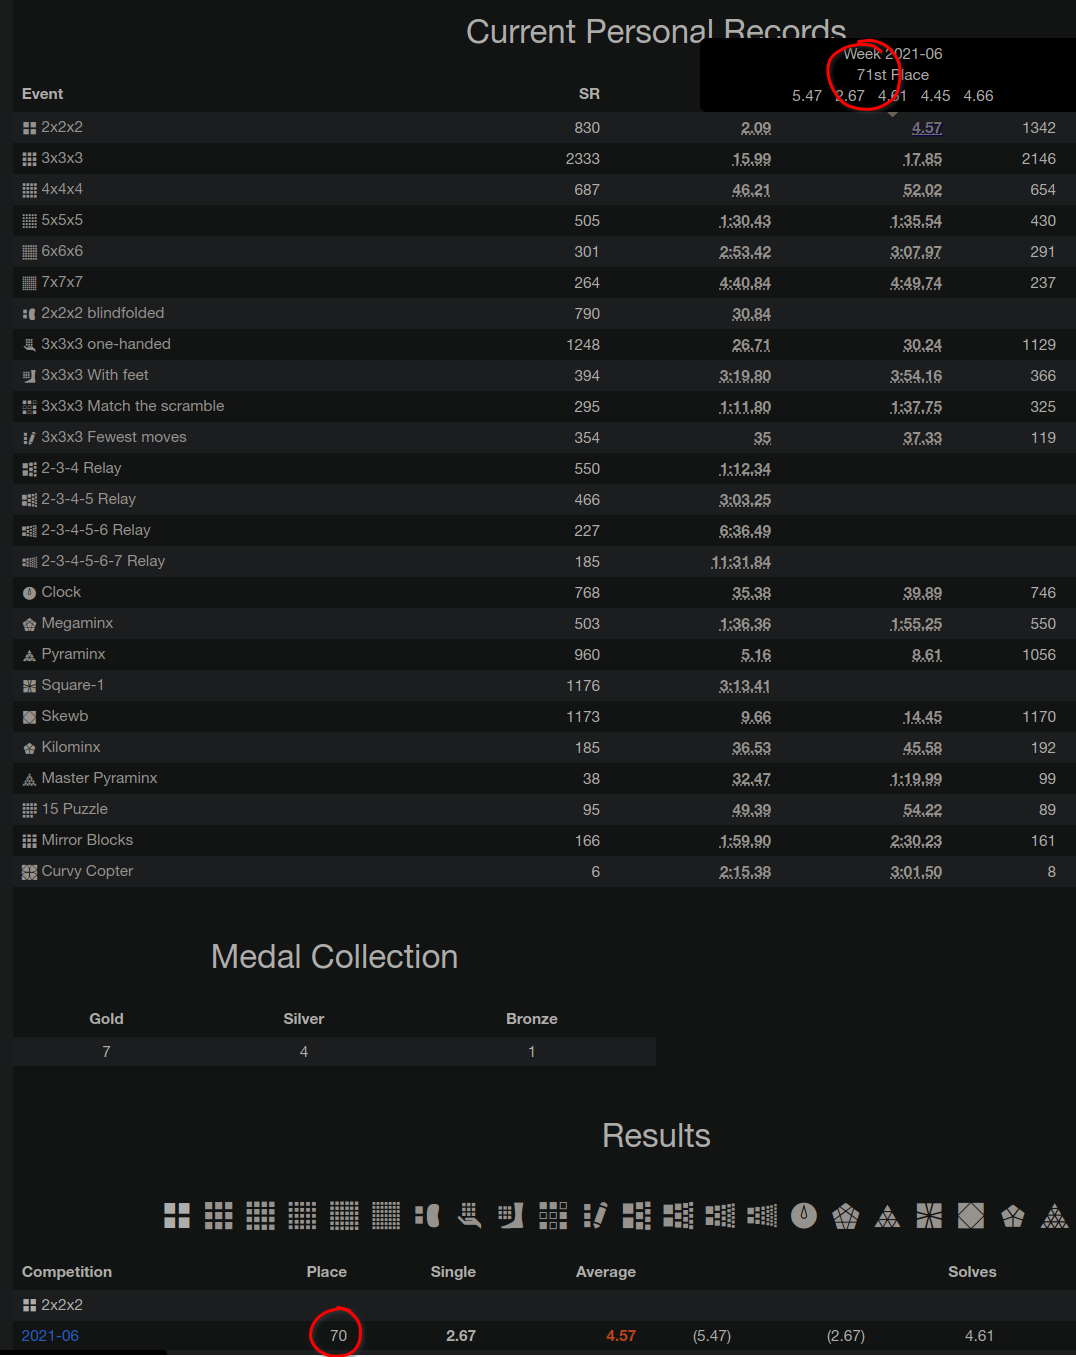Image resolution: width=1076 pixels, height=1357 pixels.
Task: Select the 2-3-4-5 Relay icon in Results filter
Action: pos(678,1215)
